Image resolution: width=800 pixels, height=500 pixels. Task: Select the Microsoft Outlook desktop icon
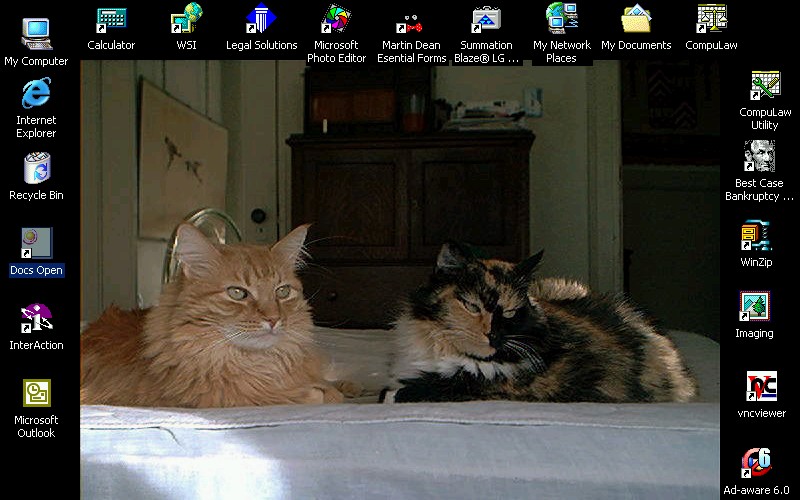tap(36, 393)
